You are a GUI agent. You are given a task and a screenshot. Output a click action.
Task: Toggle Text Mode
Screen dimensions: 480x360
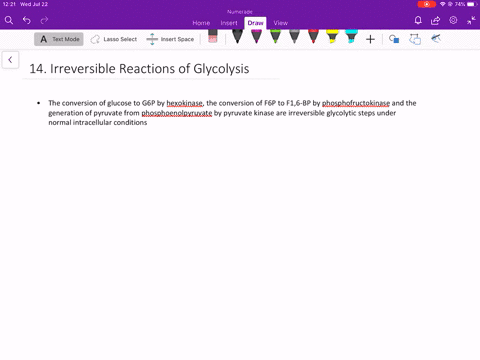click(59, 39)
